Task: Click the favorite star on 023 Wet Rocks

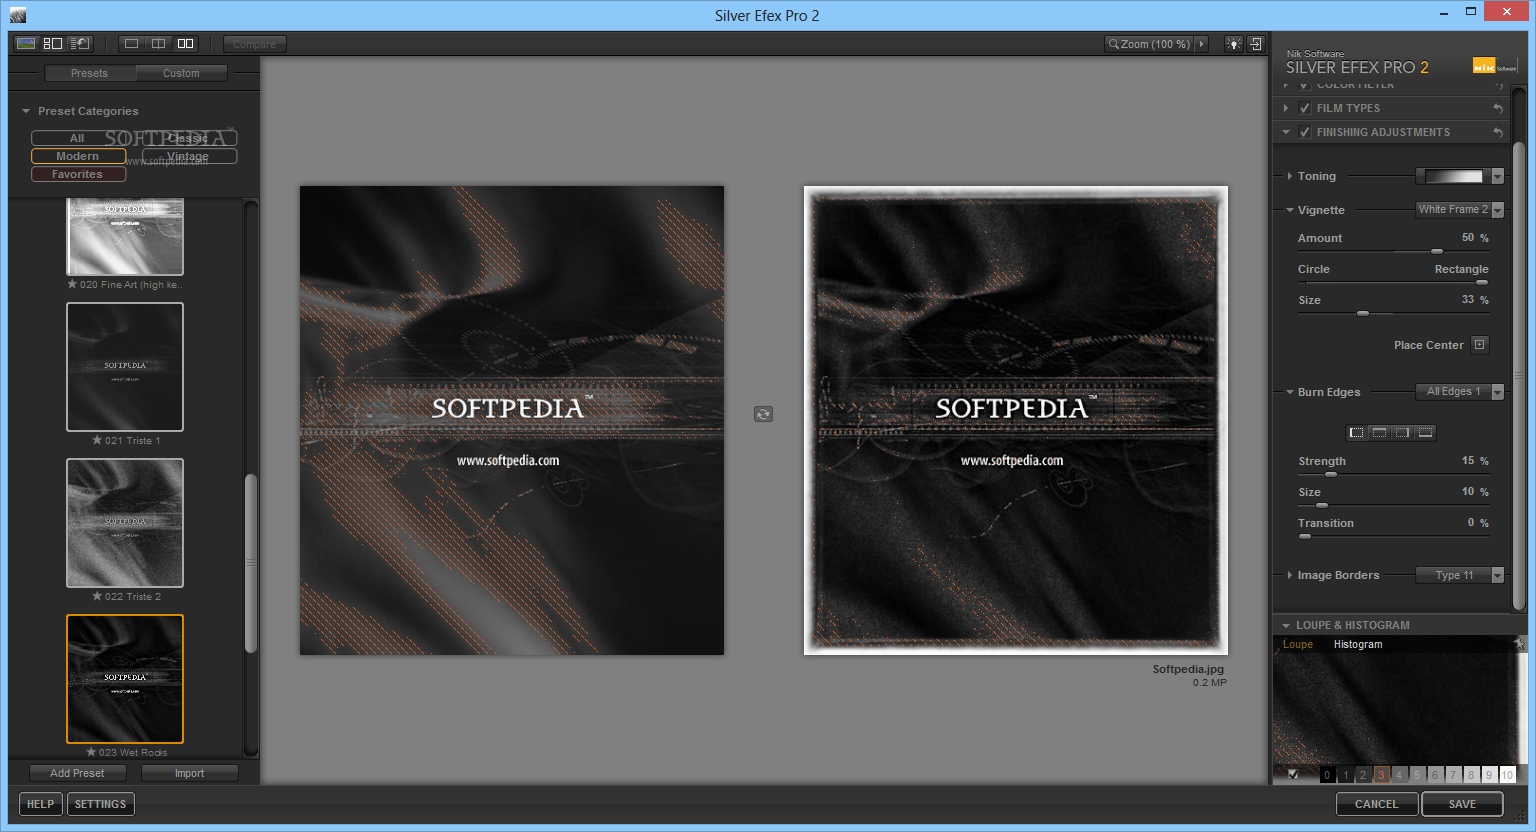Action: 92,752
